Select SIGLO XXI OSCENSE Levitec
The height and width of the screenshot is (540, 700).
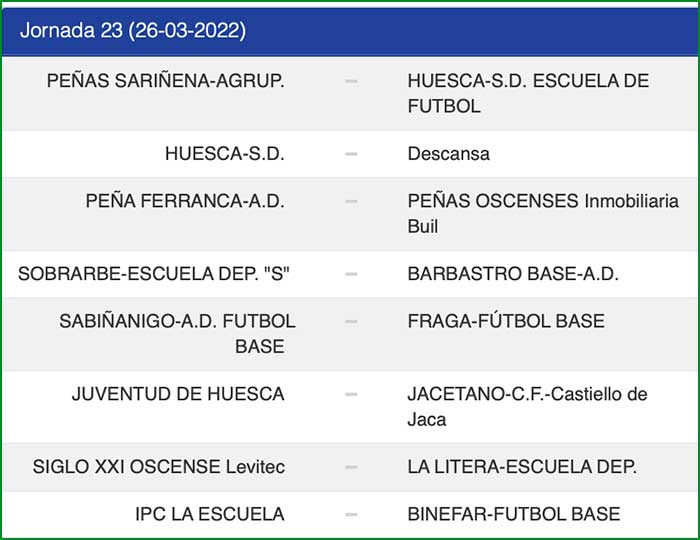[159, 466]
